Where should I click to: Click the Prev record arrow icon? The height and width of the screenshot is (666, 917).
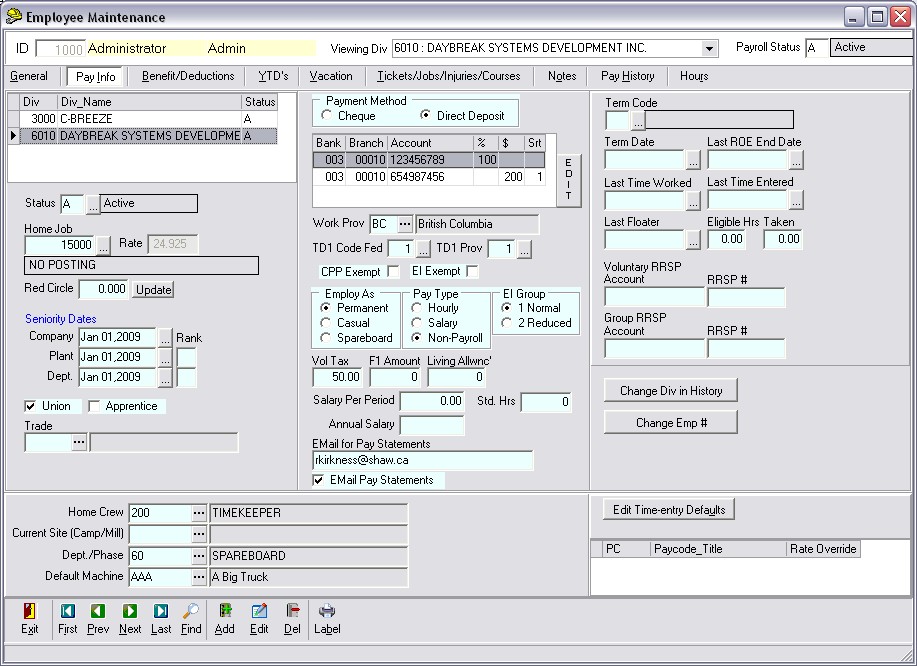pos(98,611)
